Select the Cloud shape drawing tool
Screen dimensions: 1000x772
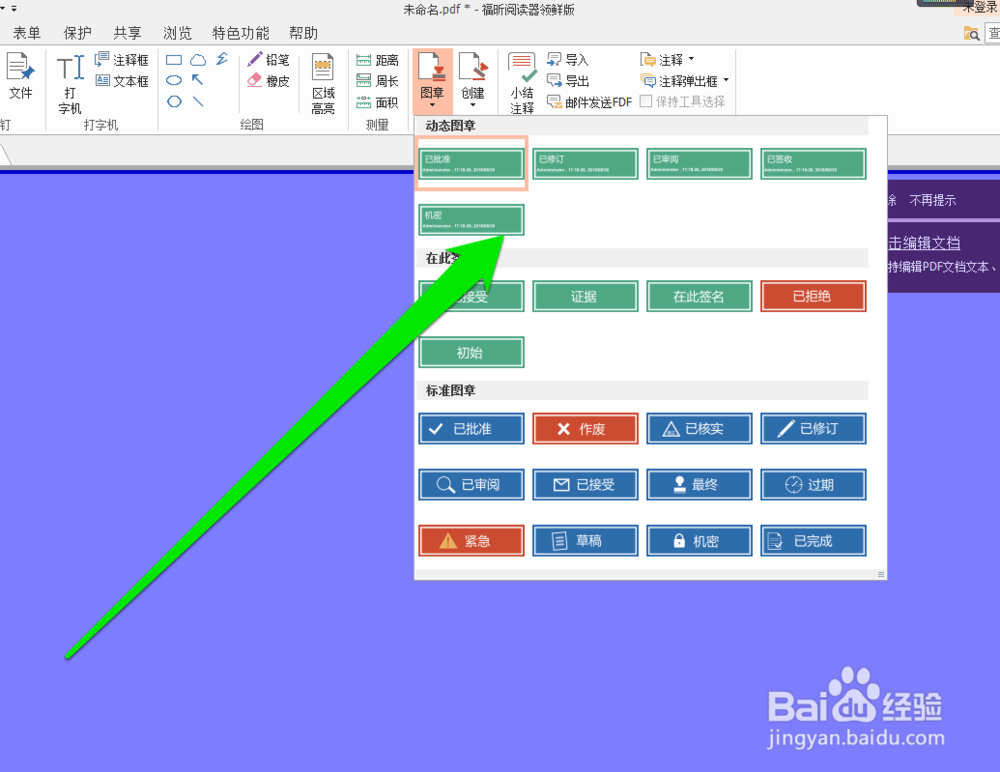tap(197, 59)
